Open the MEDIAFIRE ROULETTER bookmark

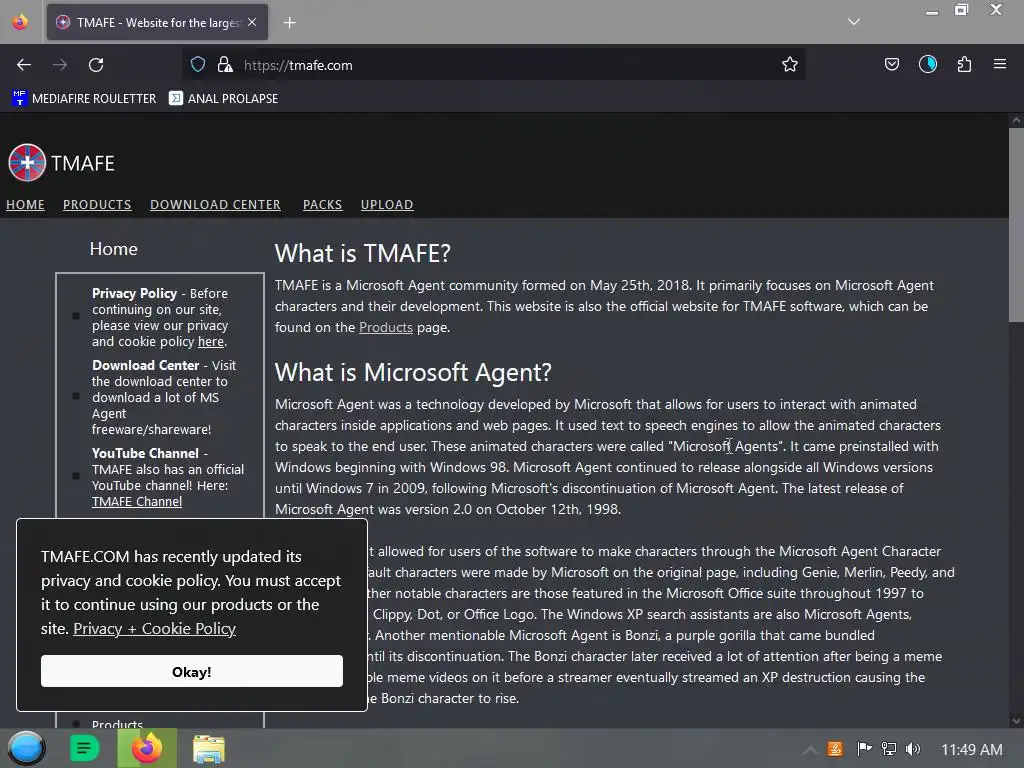click(x=84, y=99)
